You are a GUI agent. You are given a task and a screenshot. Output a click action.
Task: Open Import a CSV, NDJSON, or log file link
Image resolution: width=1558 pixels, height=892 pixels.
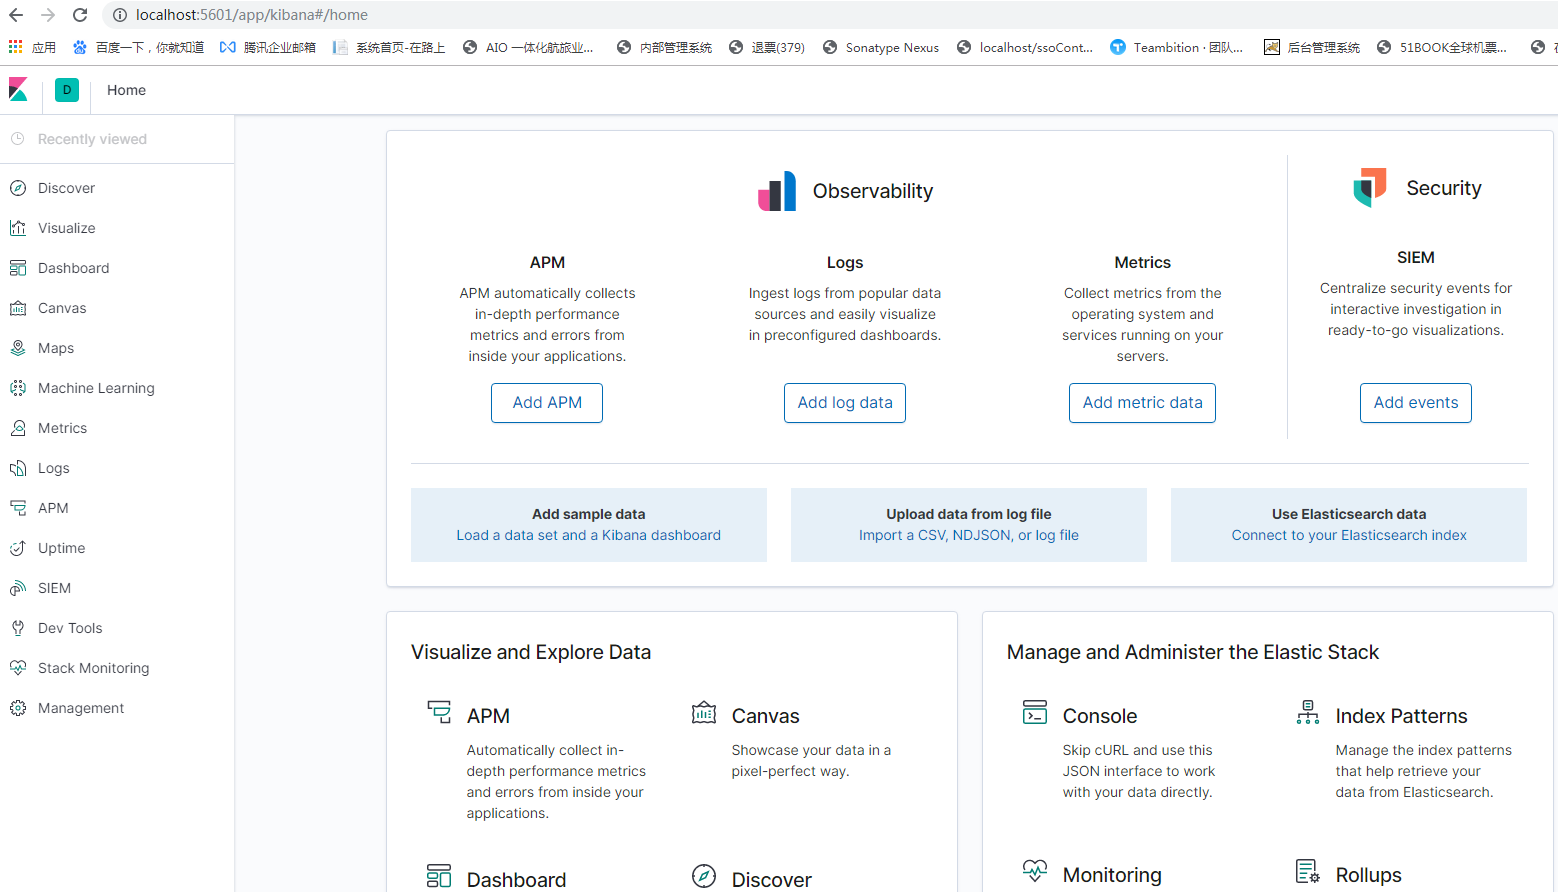click(x=969, y=536)
